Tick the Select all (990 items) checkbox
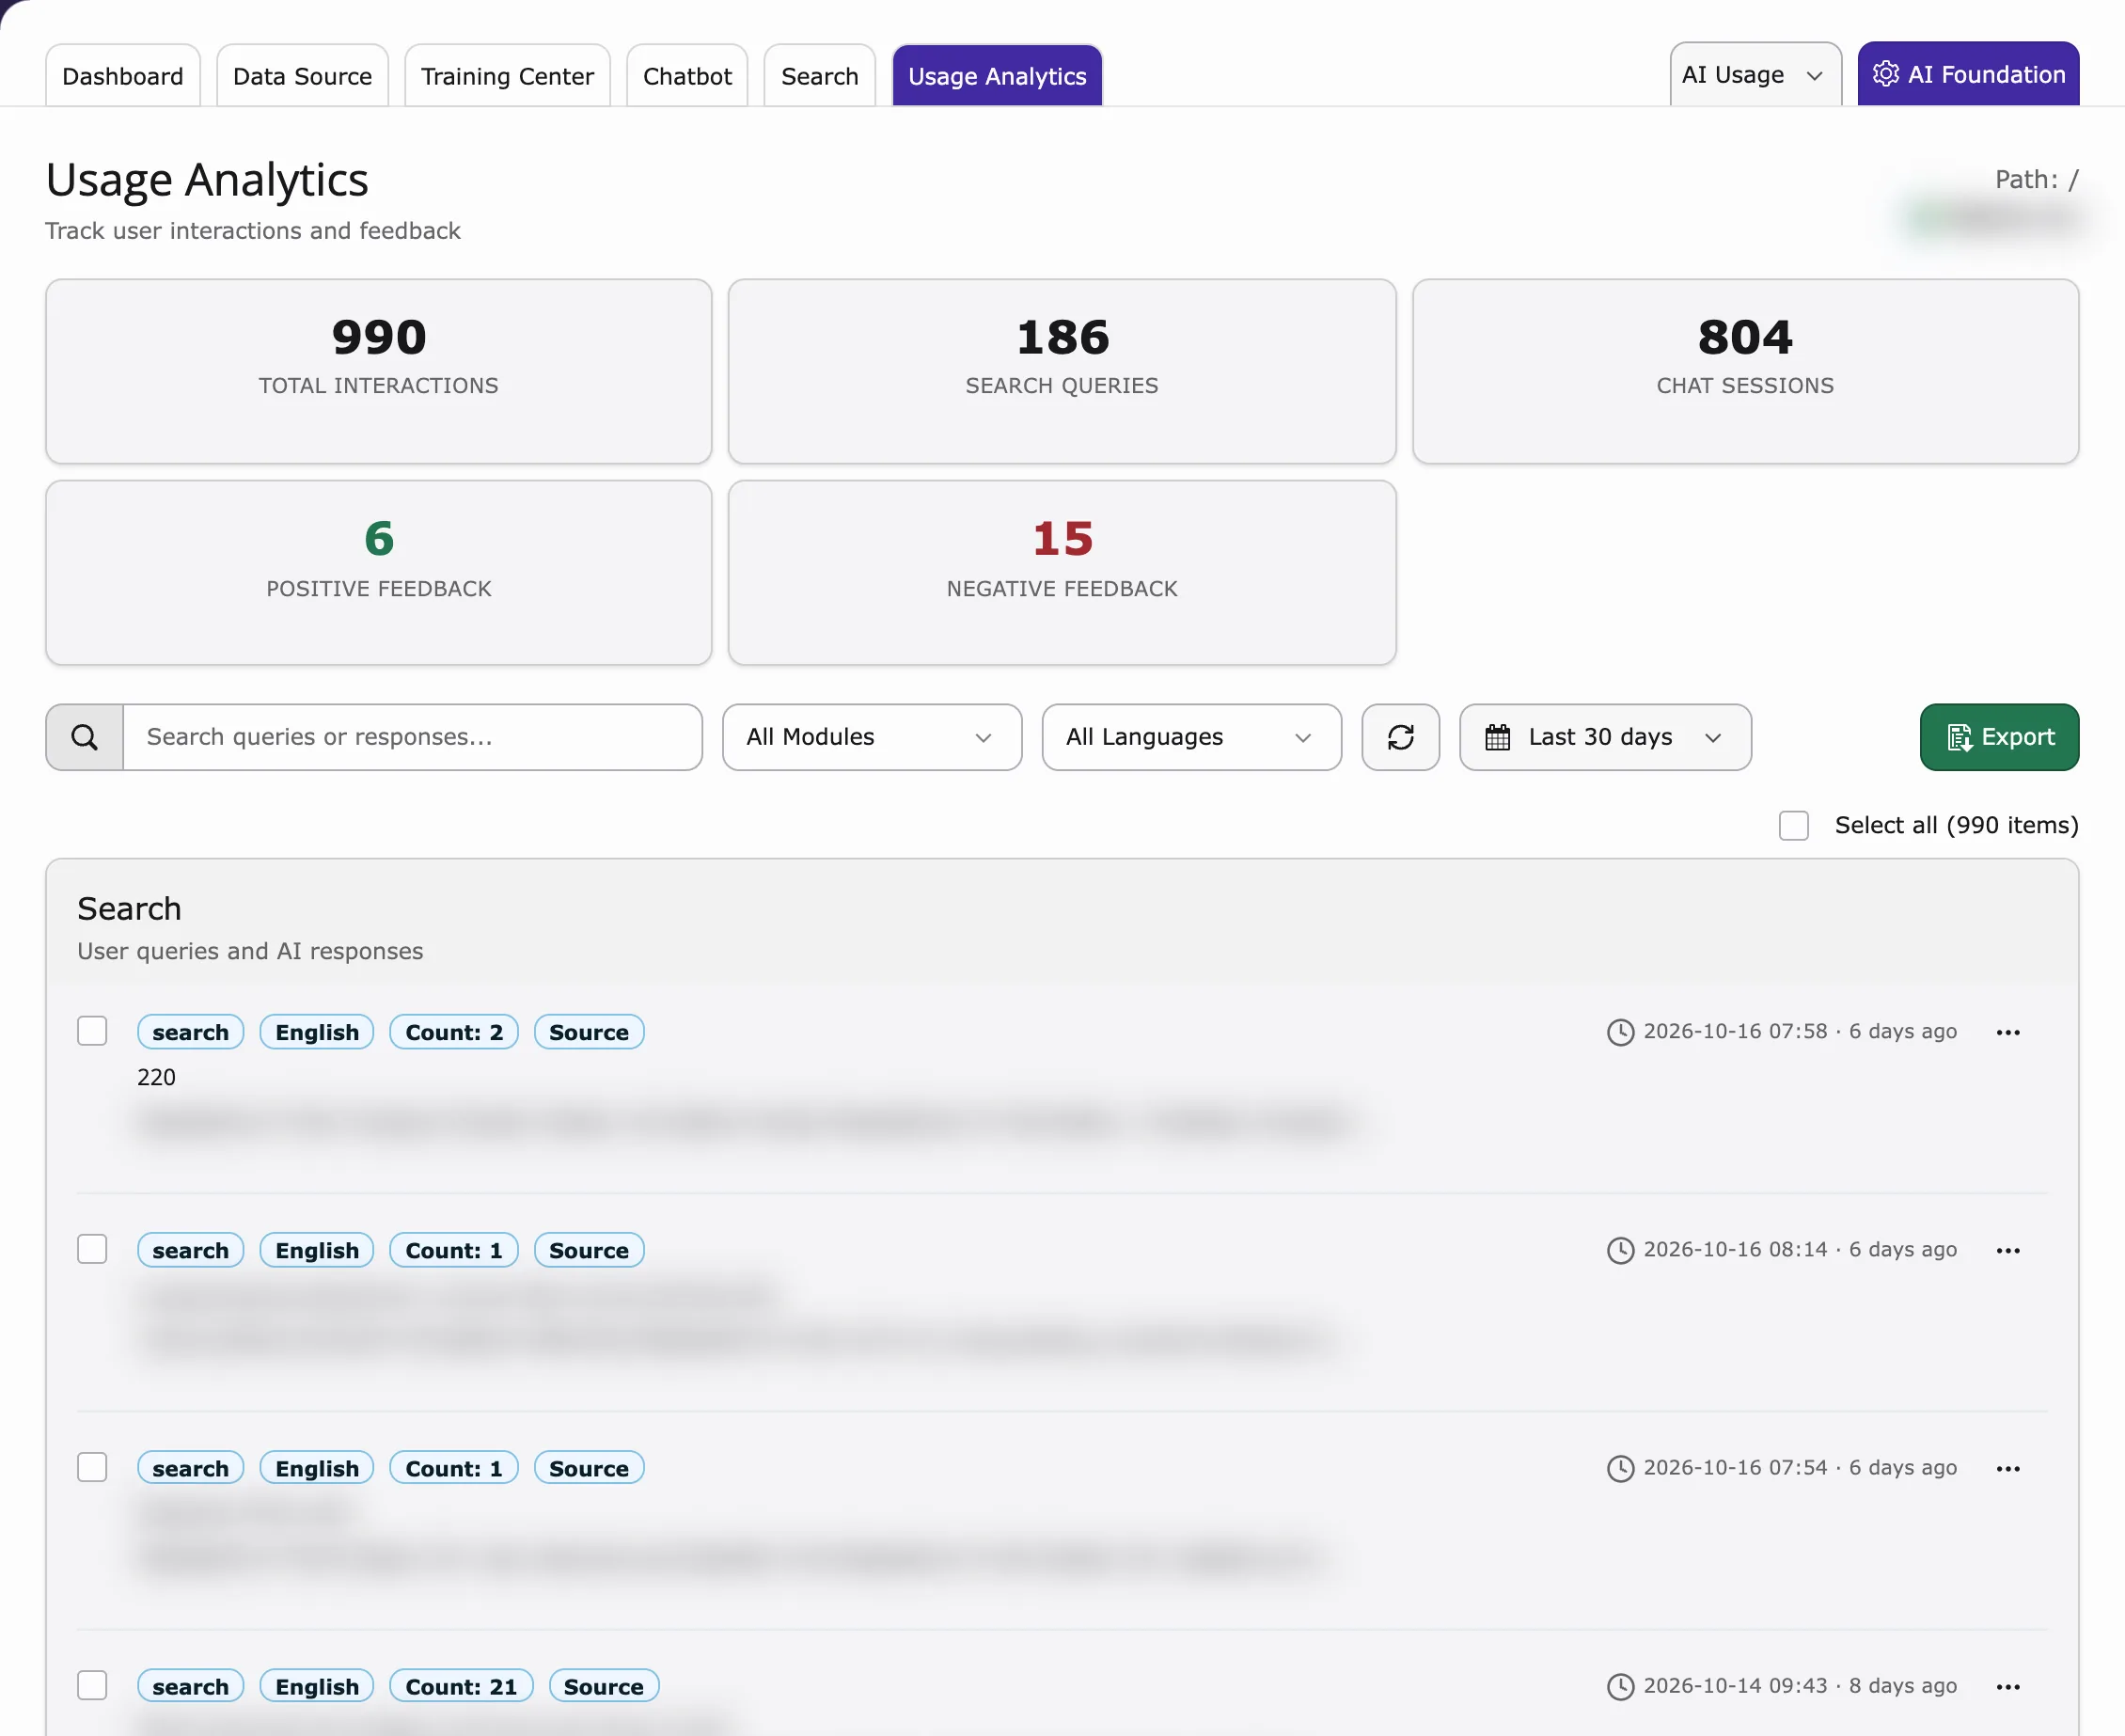Screen dimensions: 2125x1736 [x=1793, y=825]
